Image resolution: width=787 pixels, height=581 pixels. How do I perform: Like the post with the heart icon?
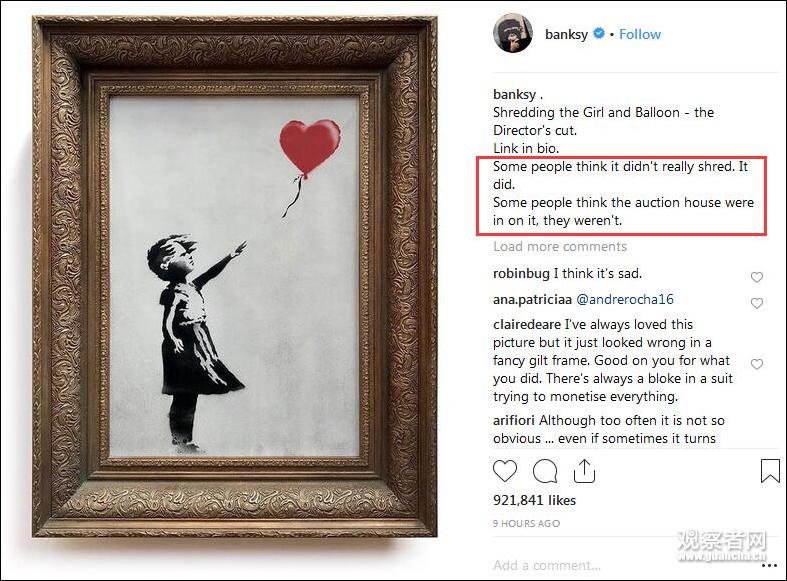(x=506, y=471)
